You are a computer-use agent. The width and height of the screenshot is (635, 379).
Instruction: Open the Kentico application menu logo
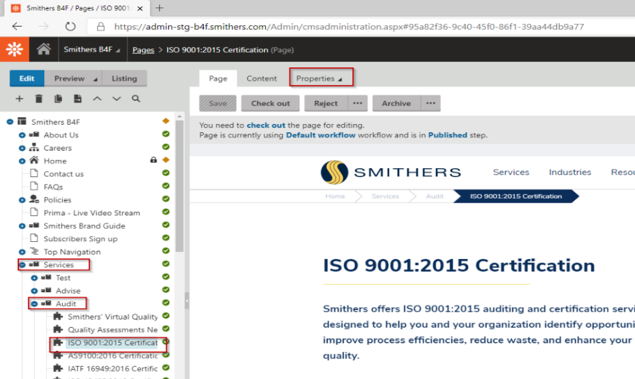(15, 49)
